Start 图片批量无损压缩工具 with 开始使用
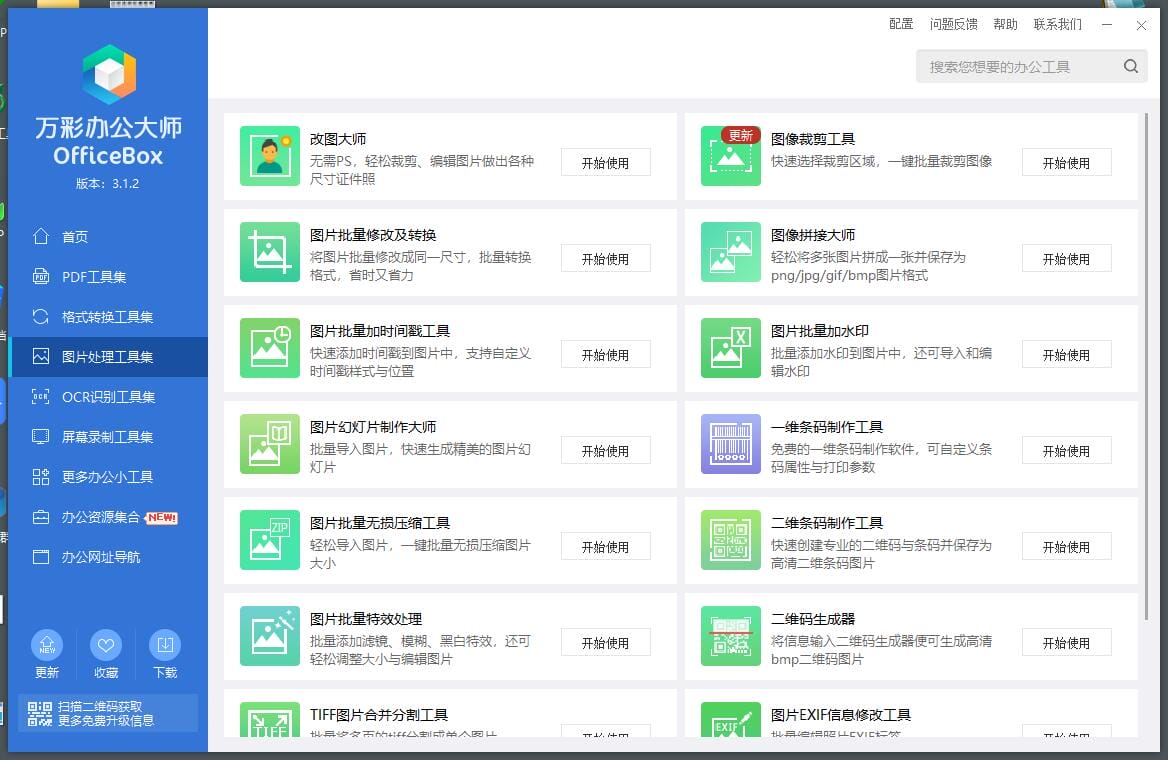This screenshot has height=760, width=1168. [x=606, y=548]
